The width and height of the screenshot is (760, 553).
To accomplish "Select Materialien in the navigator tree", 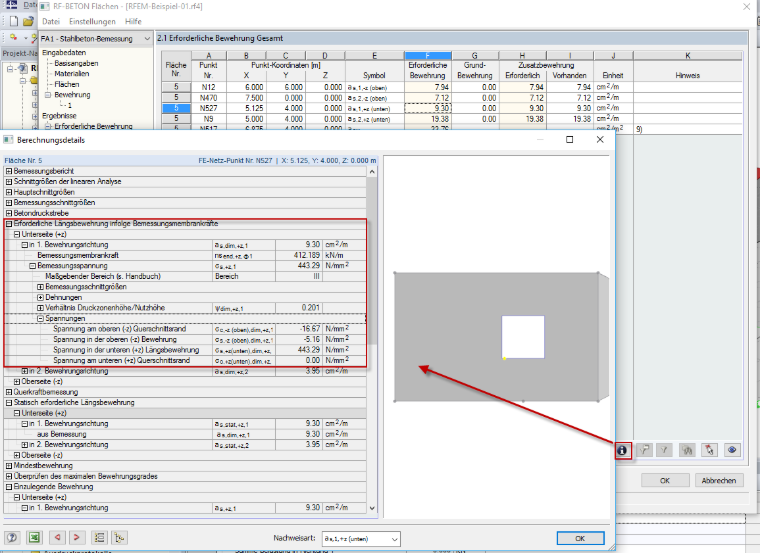I will [72, 74].
